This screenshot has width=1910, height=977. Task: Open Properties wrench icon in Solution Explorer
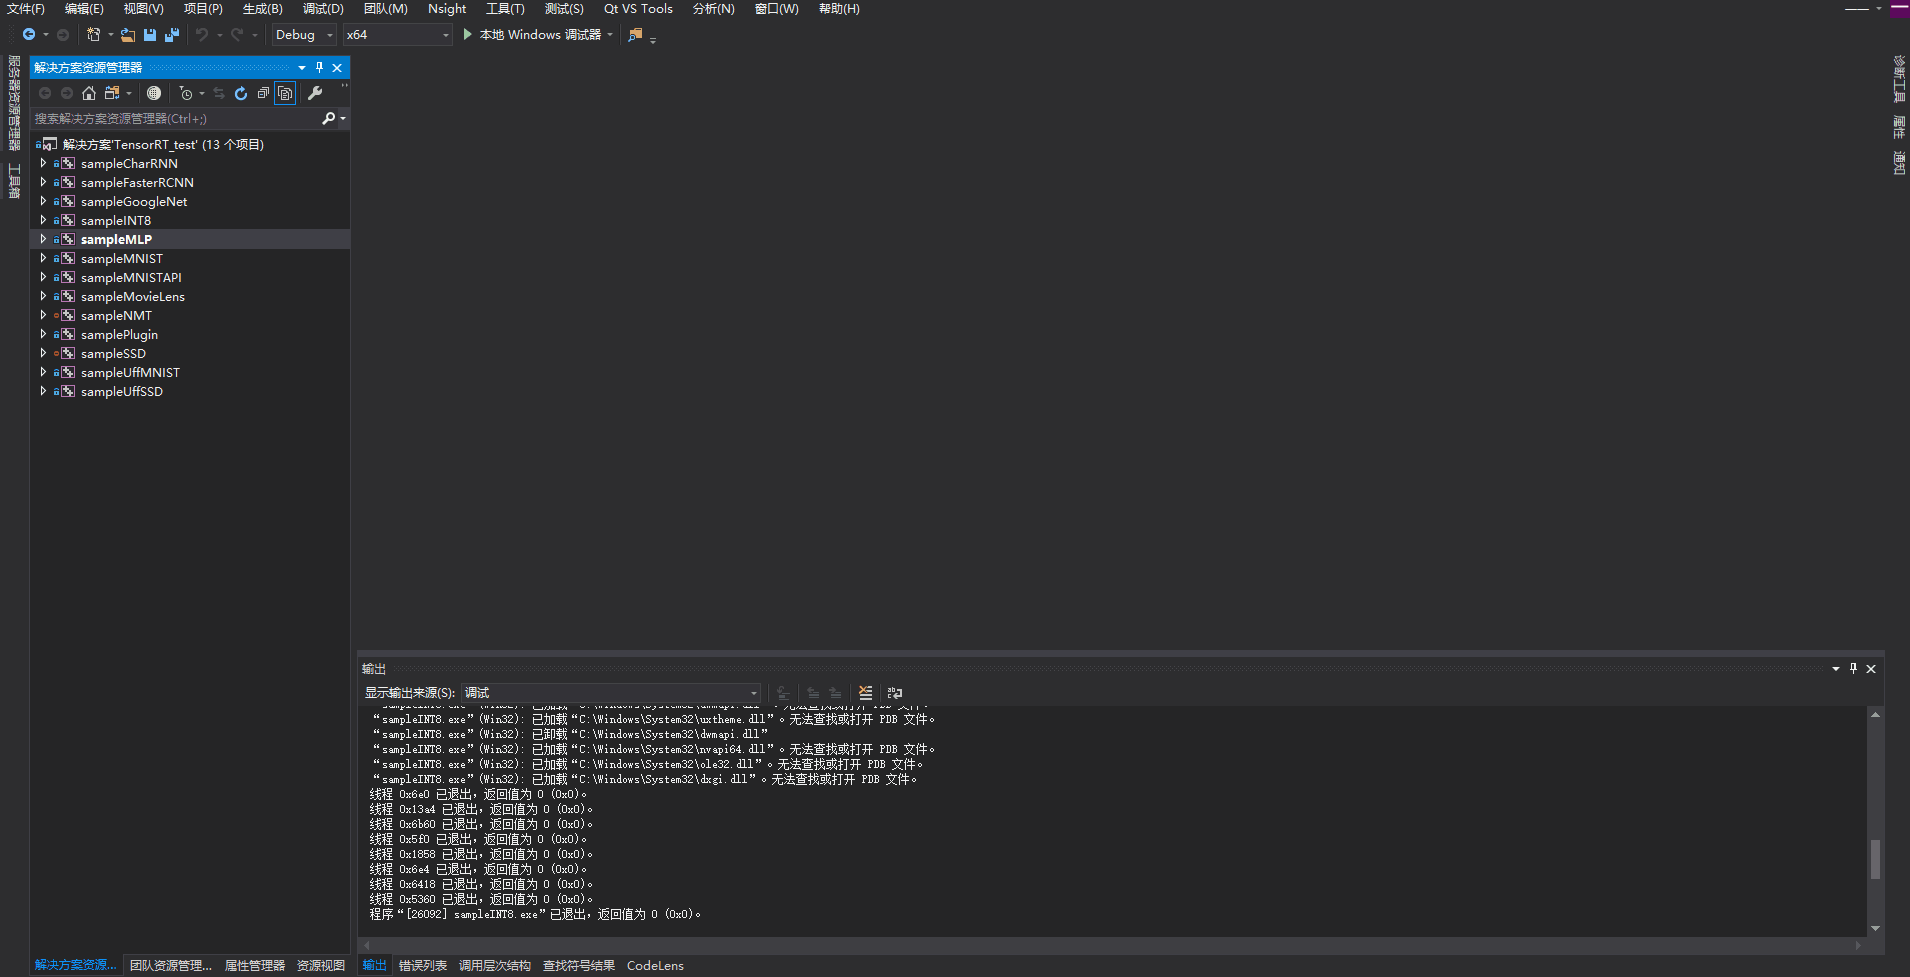pyautogui.click(x=315, y=93)
